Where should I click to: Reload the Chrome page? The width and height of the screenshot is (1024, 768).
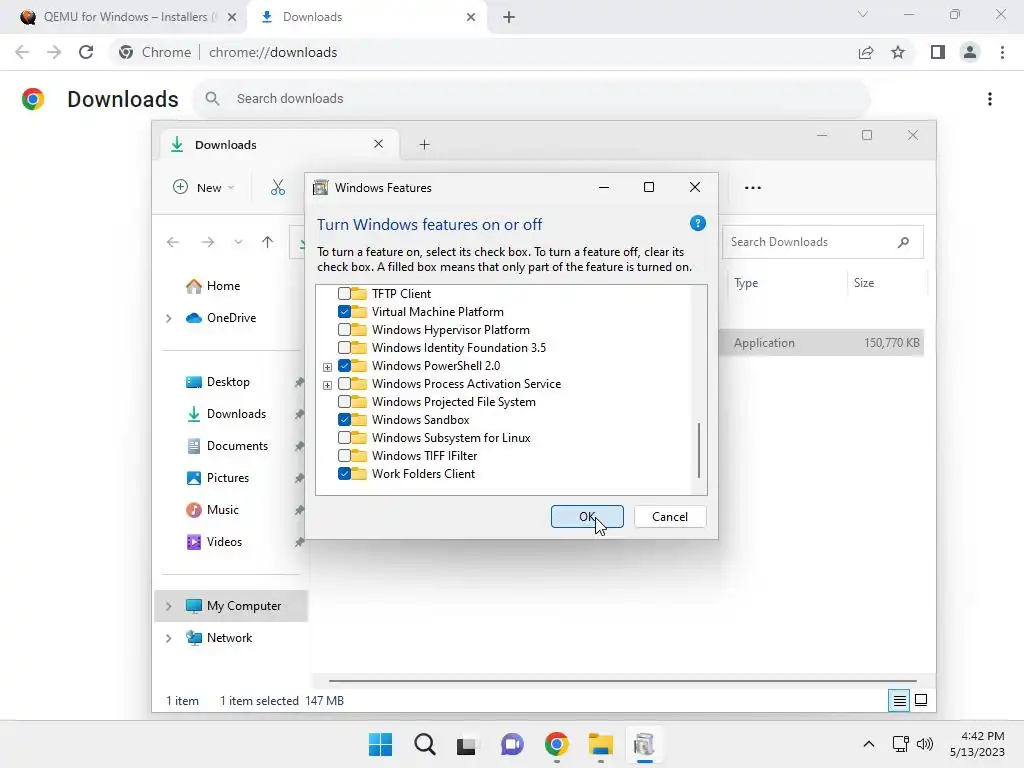tap(86, 52)
